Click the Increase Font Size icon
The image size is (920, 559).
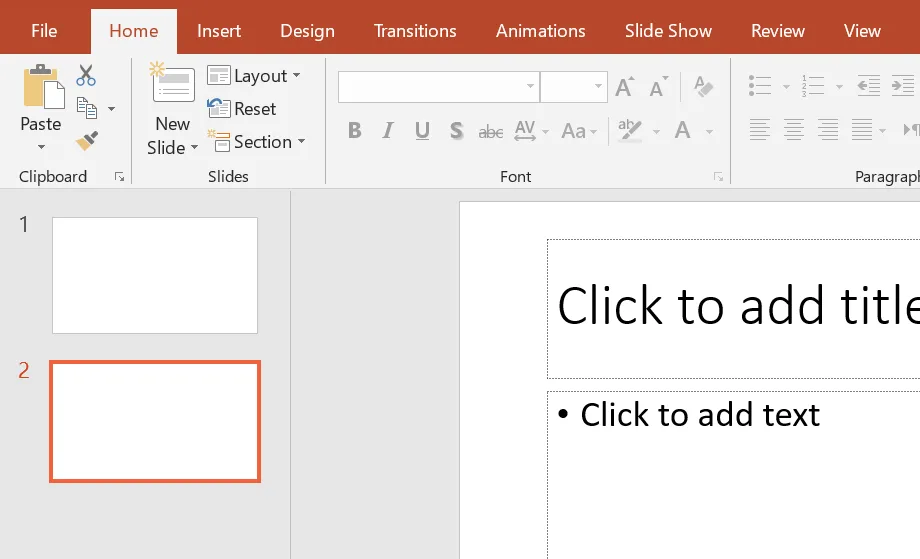625,87
